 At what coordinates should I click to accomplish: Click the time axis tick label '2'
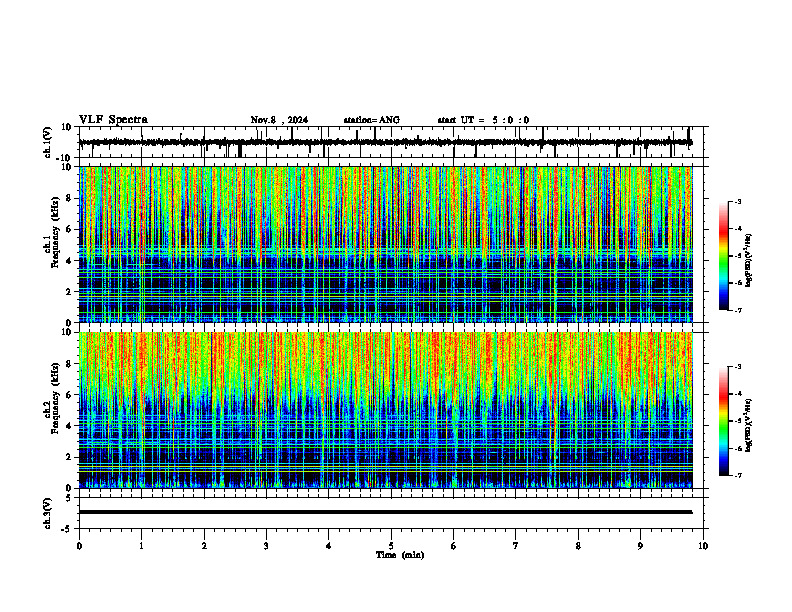204,546
